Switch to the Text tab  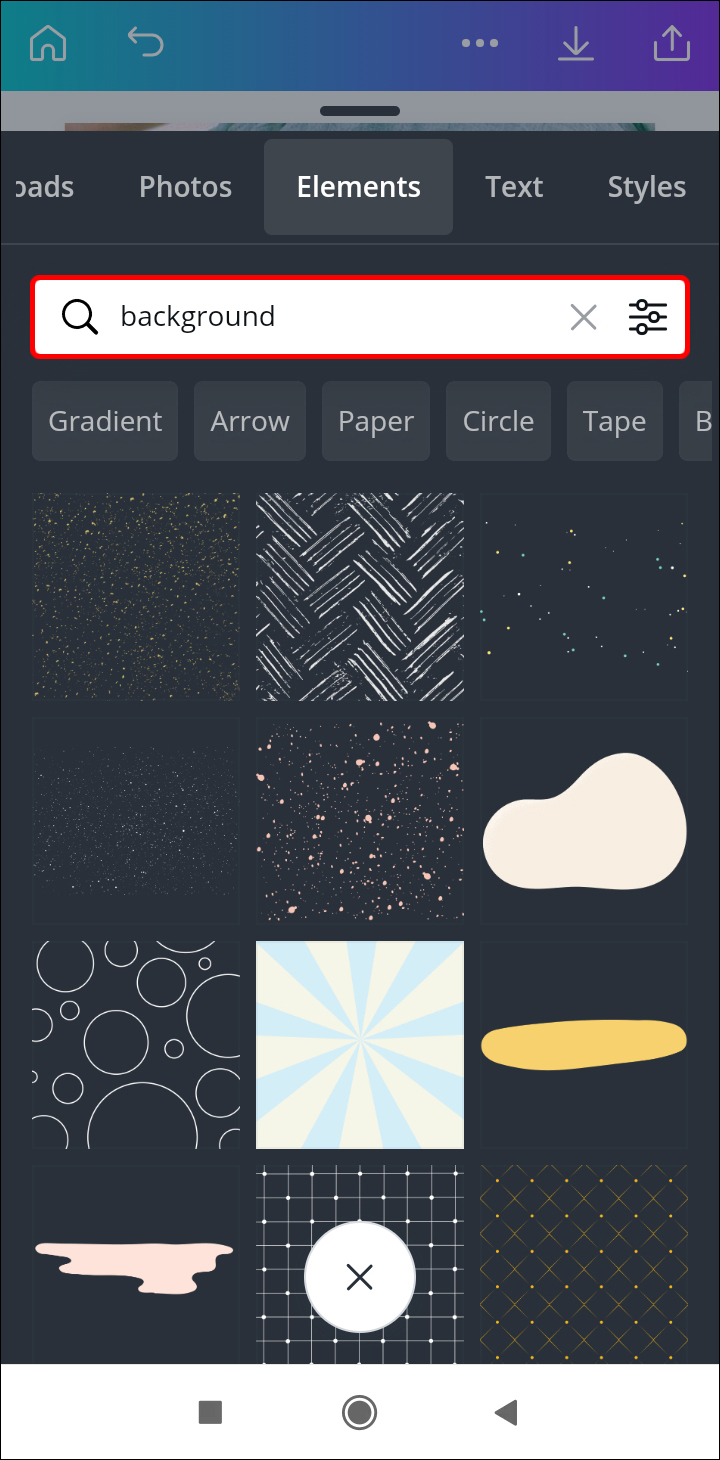click(x=514, y=187)
